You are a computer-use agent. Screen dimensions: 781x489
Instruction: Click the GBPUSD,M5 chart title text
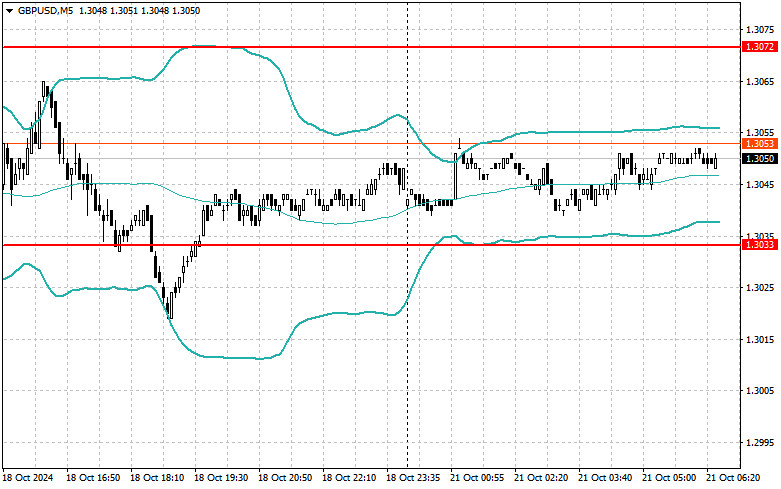[x=45, y=10]
